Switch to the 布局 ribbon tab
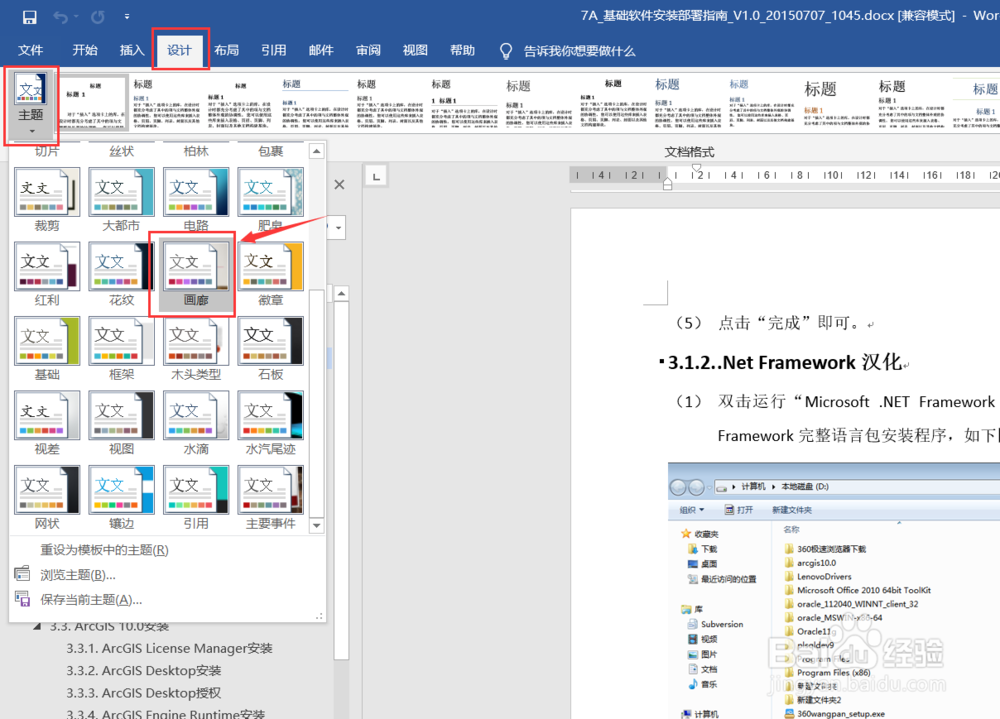This screenshot has width=1000, height=719. point(226,50)
